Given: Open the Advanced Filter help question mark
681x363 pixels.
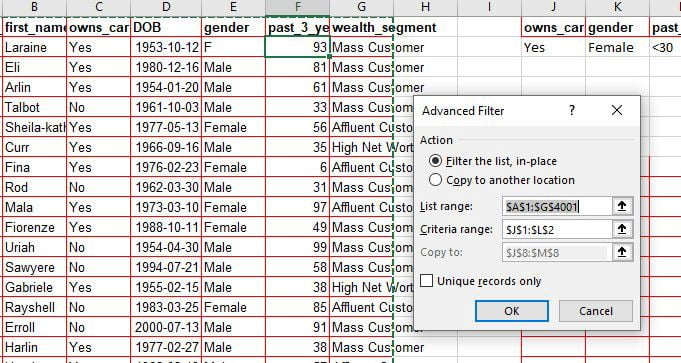Looking at the screenshot, I should pyautogui.click(x=572, y=110).
